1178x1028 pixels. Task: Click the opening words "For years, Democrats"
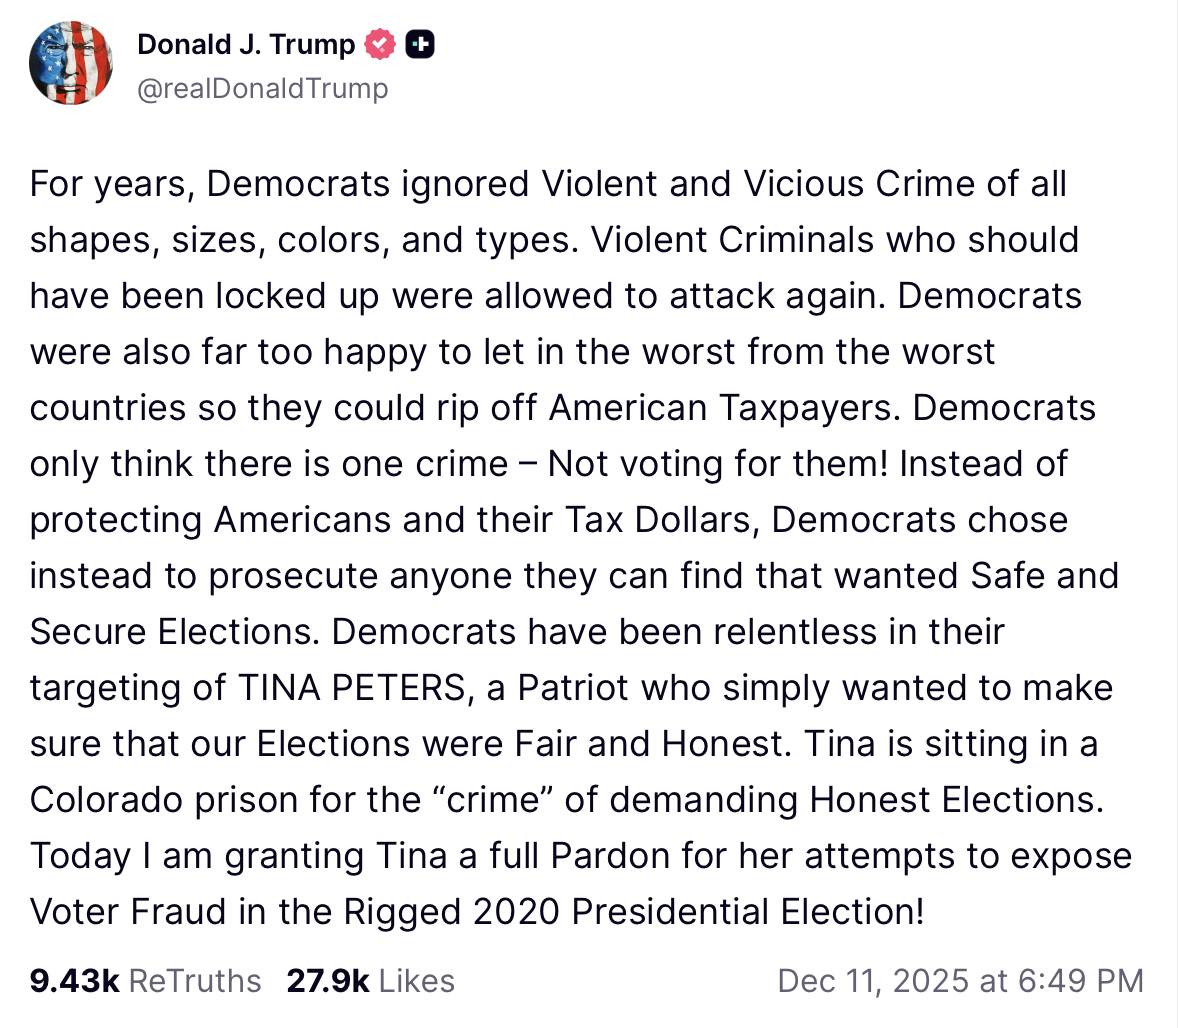click(x=209, y=184)
